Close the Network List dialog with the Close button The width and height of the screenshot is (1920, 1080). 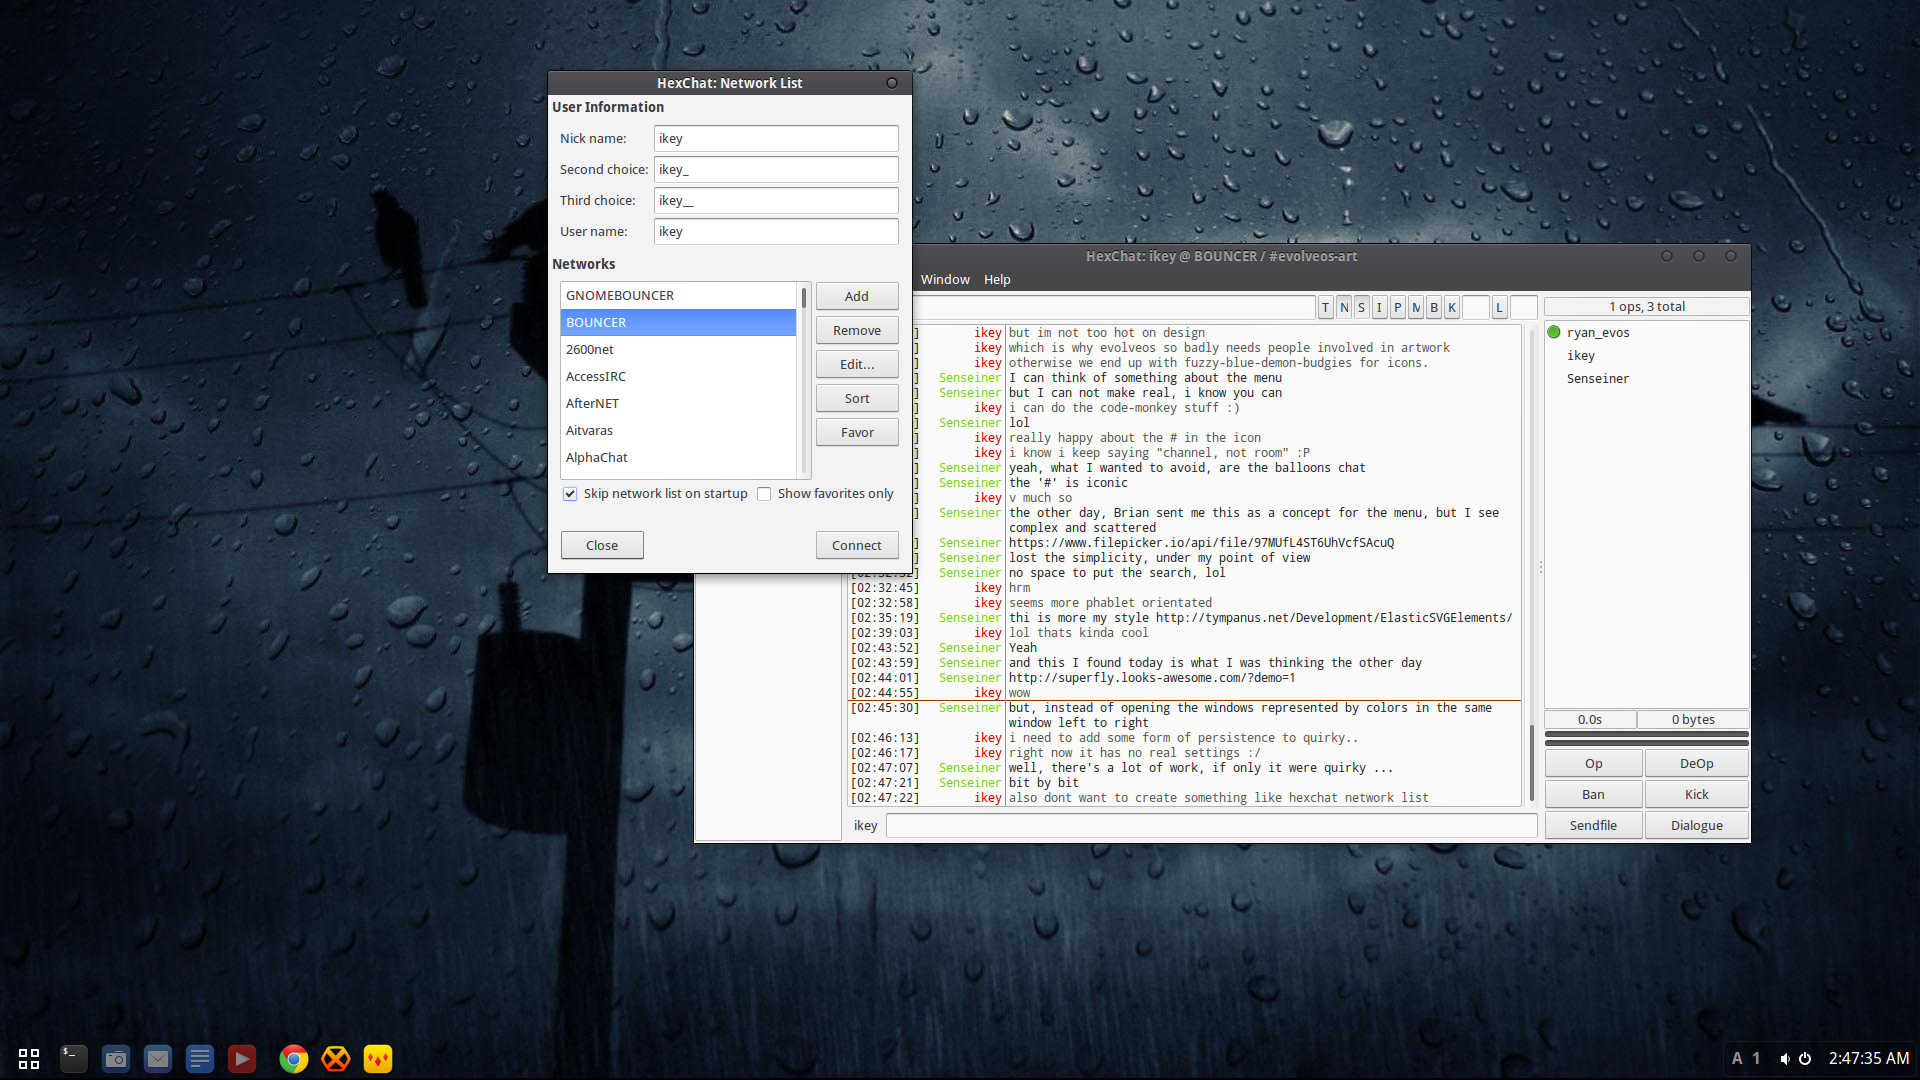click(x=602, y=545)
